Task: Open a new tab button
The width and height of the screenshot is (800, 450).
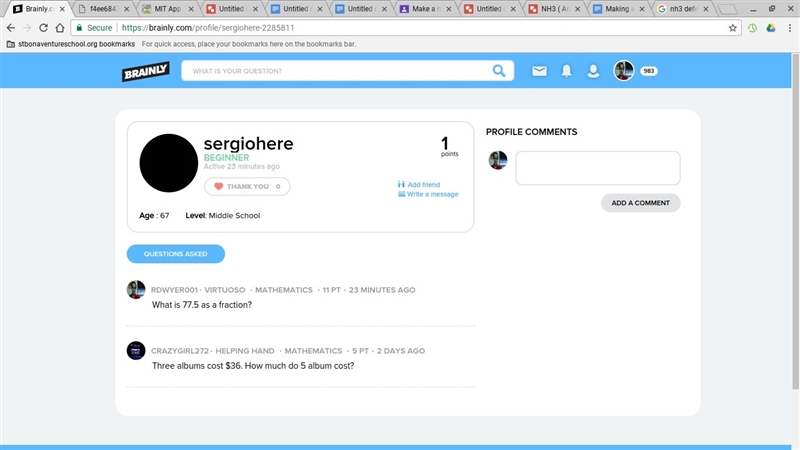Action: coord(727,9)
